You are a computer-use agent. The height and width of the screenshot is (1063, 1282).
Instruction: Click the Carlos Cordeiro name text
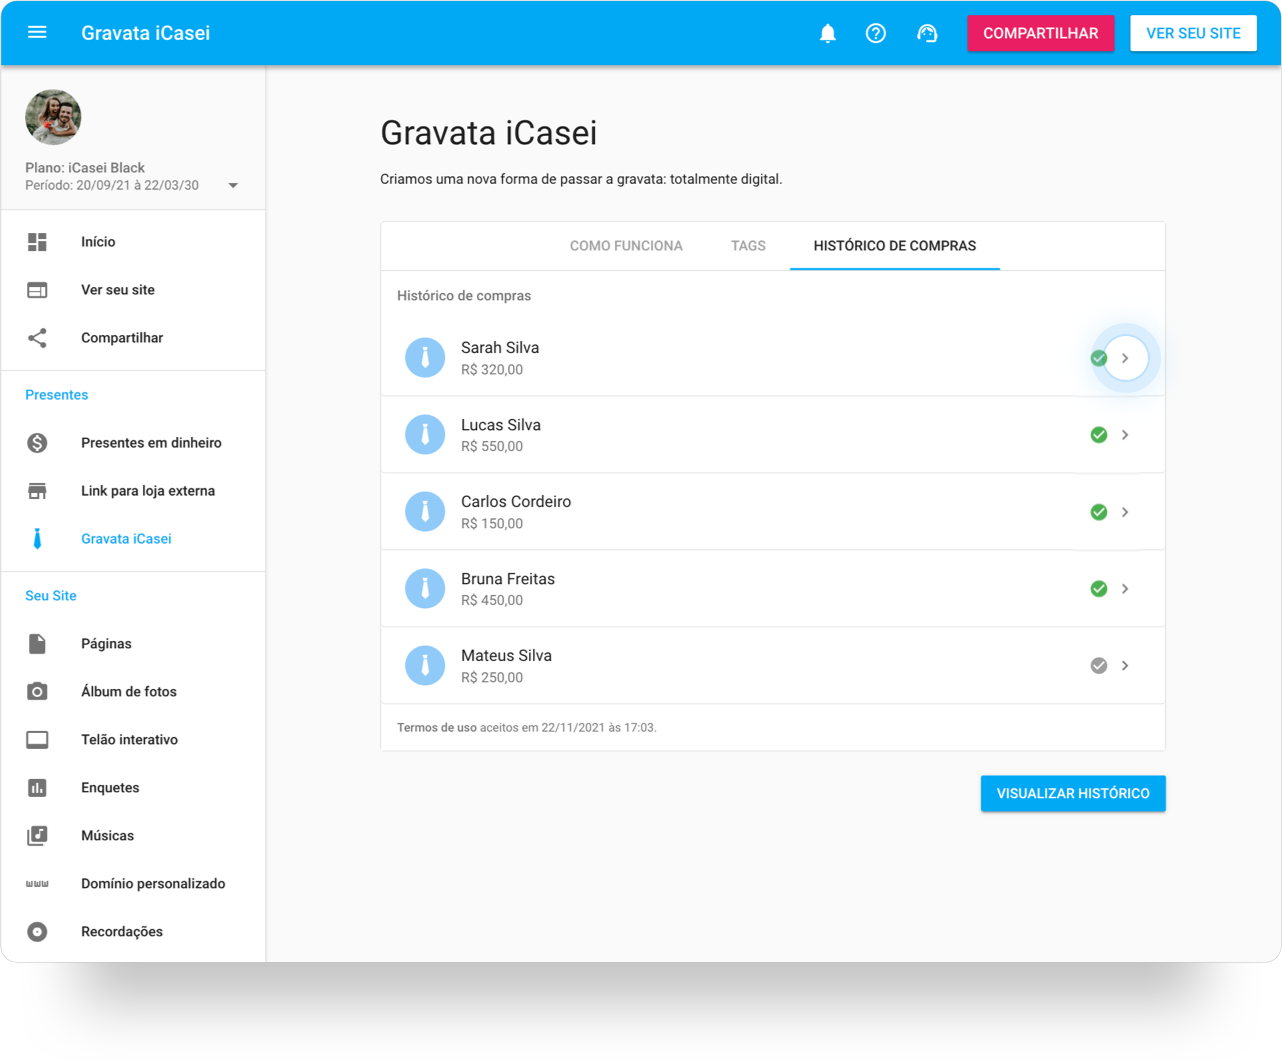click(x=516, y=502)
